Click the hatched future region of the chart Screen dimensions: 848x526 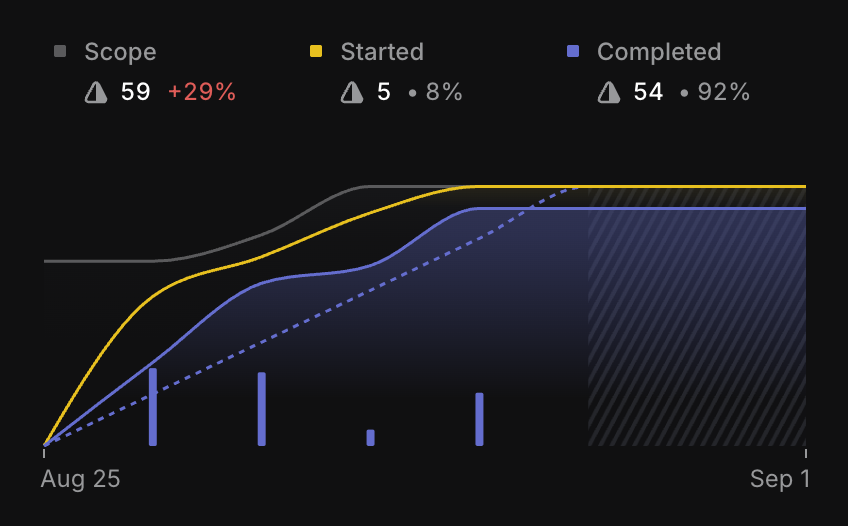click(696, 330)
